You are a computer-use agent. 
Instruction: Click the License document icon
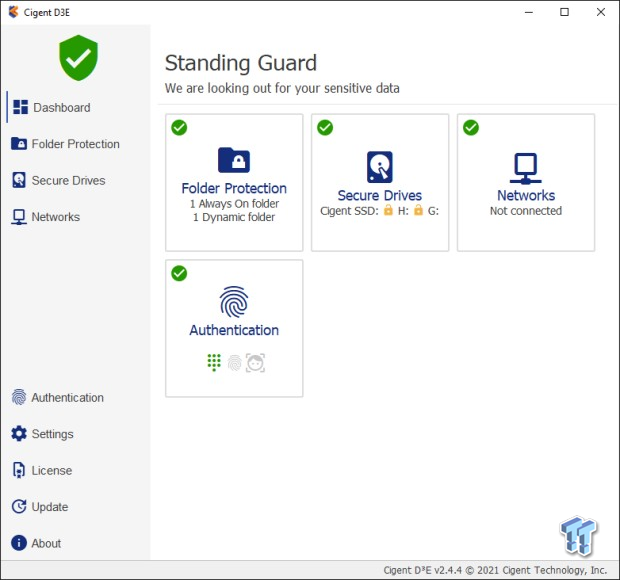click(x=19, y=470)
